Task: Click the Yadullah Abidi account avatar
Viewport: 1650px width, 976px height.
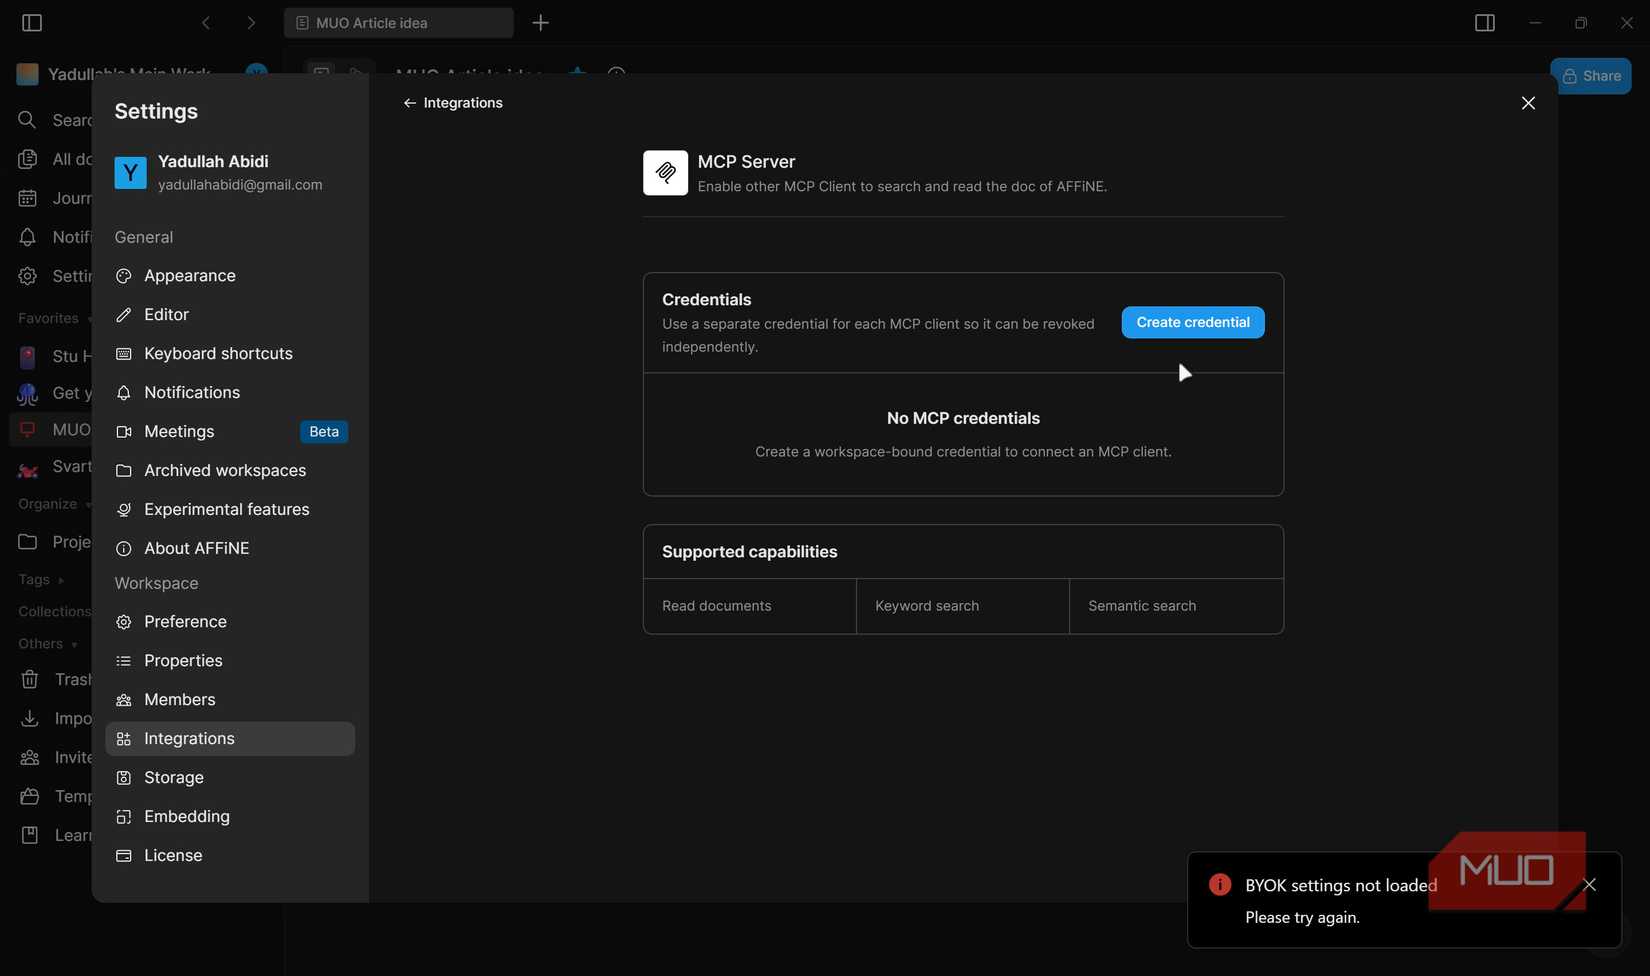Action: point(130,173)
